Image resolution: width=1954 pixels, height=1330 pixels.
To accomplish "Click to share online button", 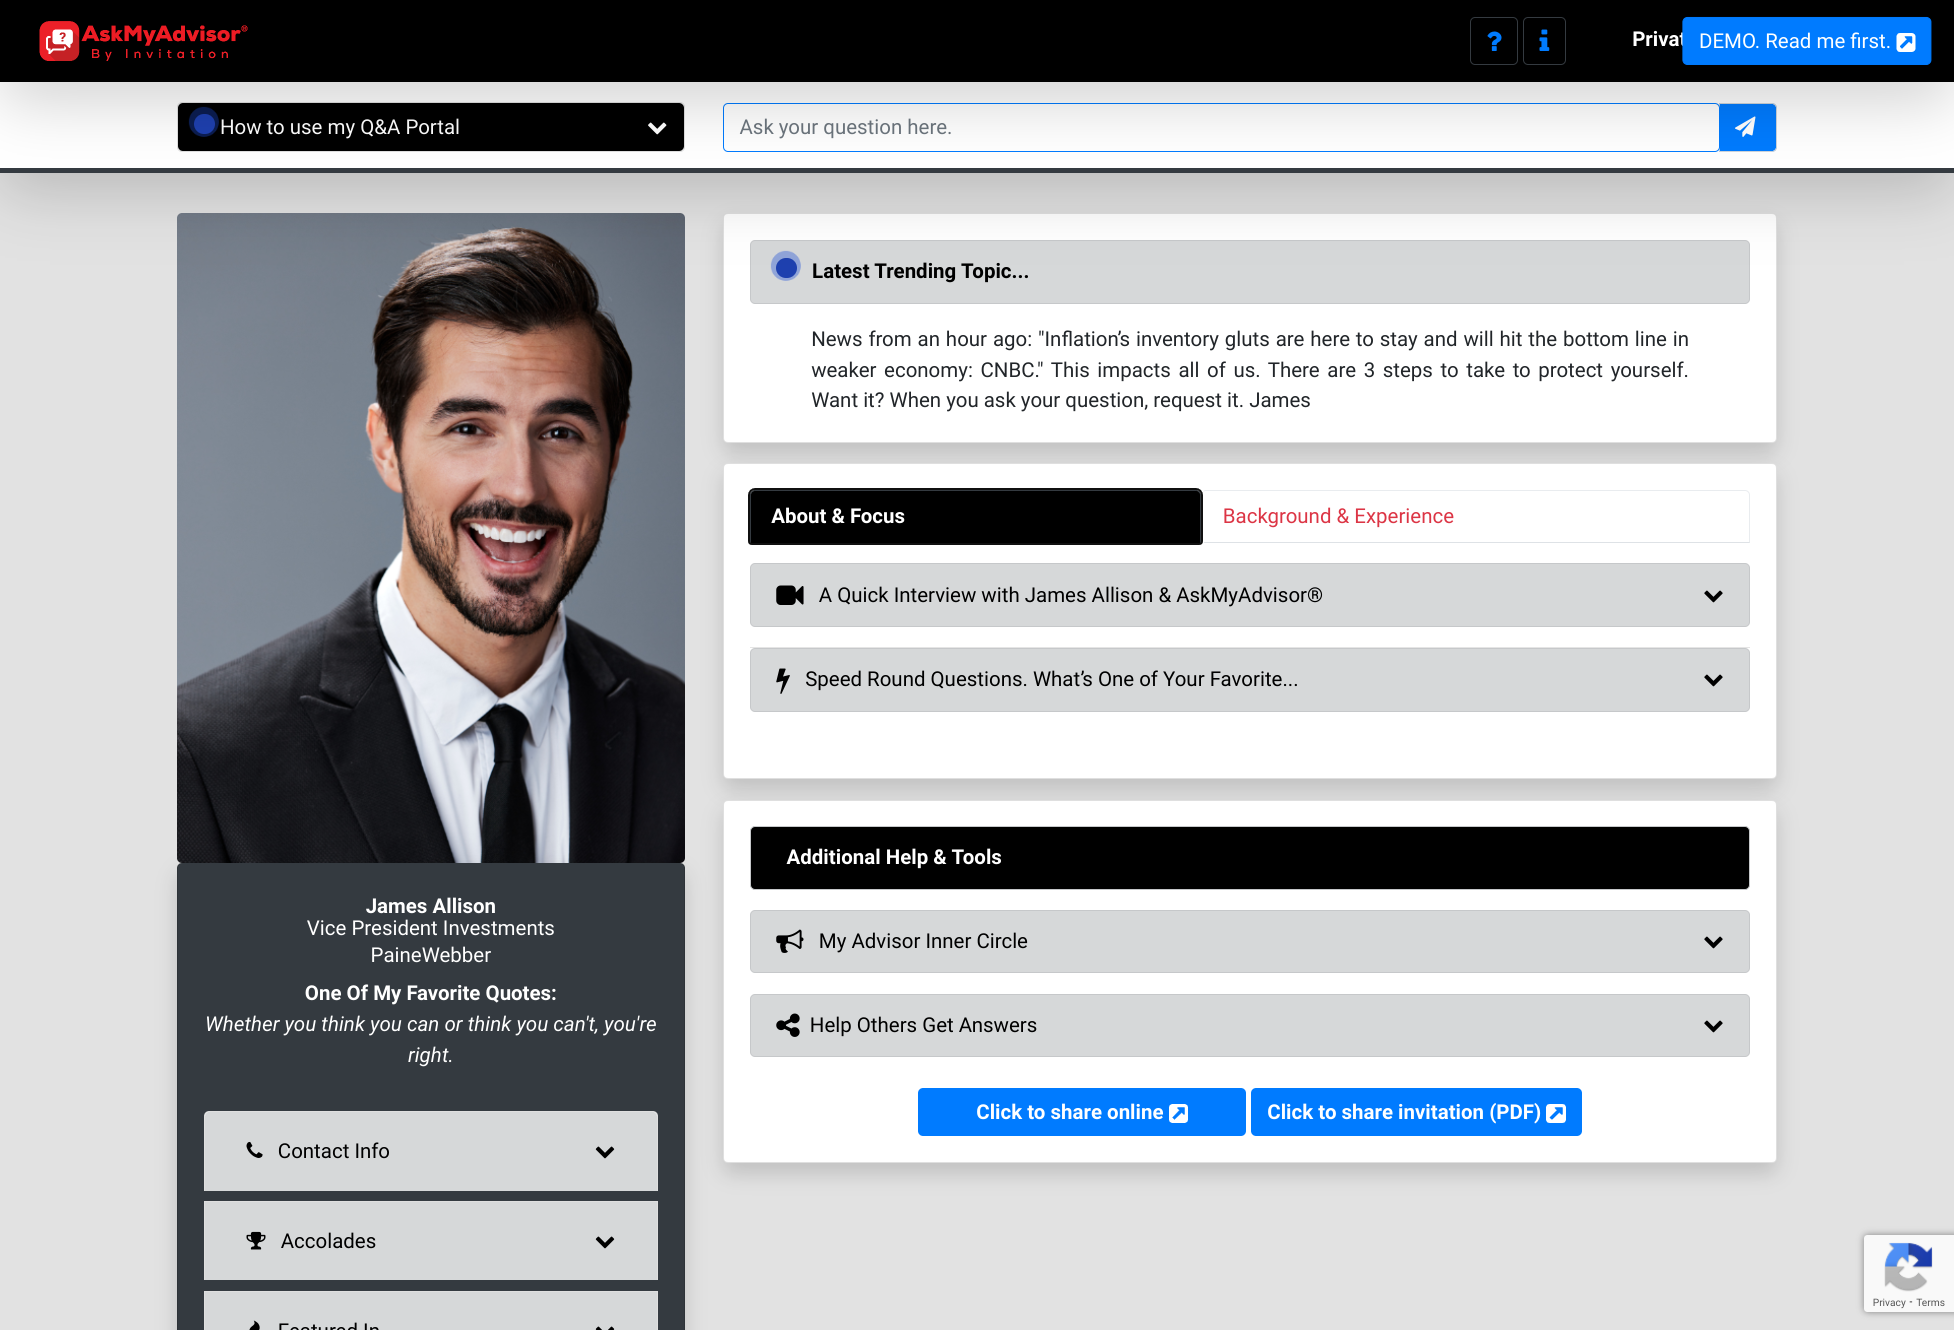I will coord(1082,1112).
